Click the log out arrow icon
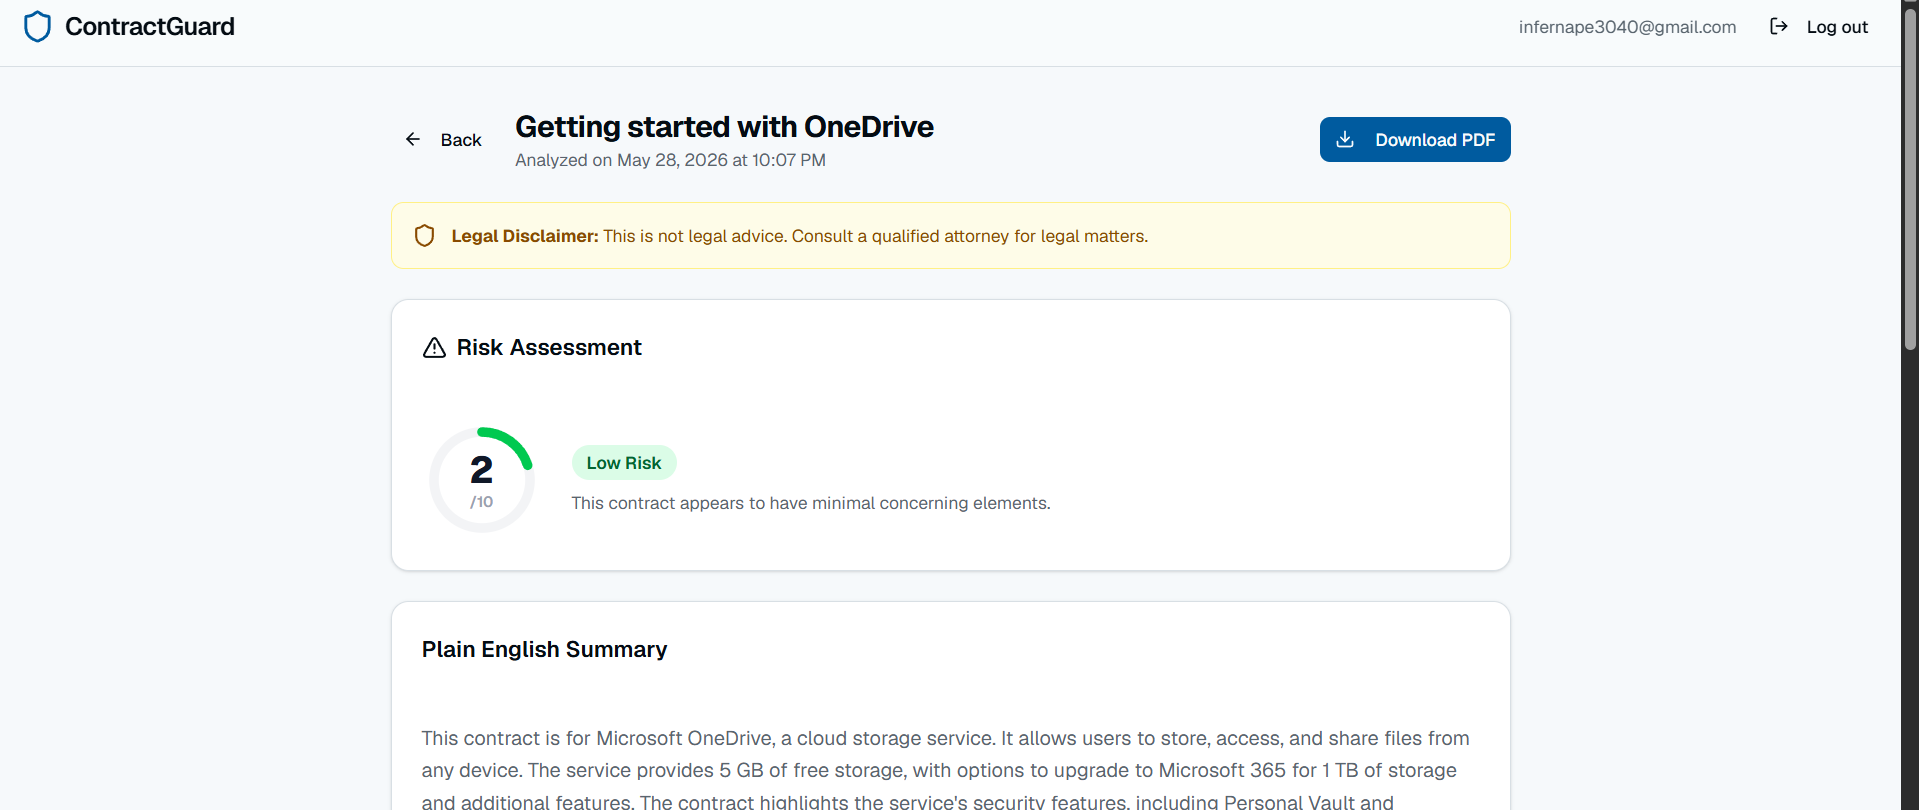Viewport: 1919px width, 810px height. 1779,27
